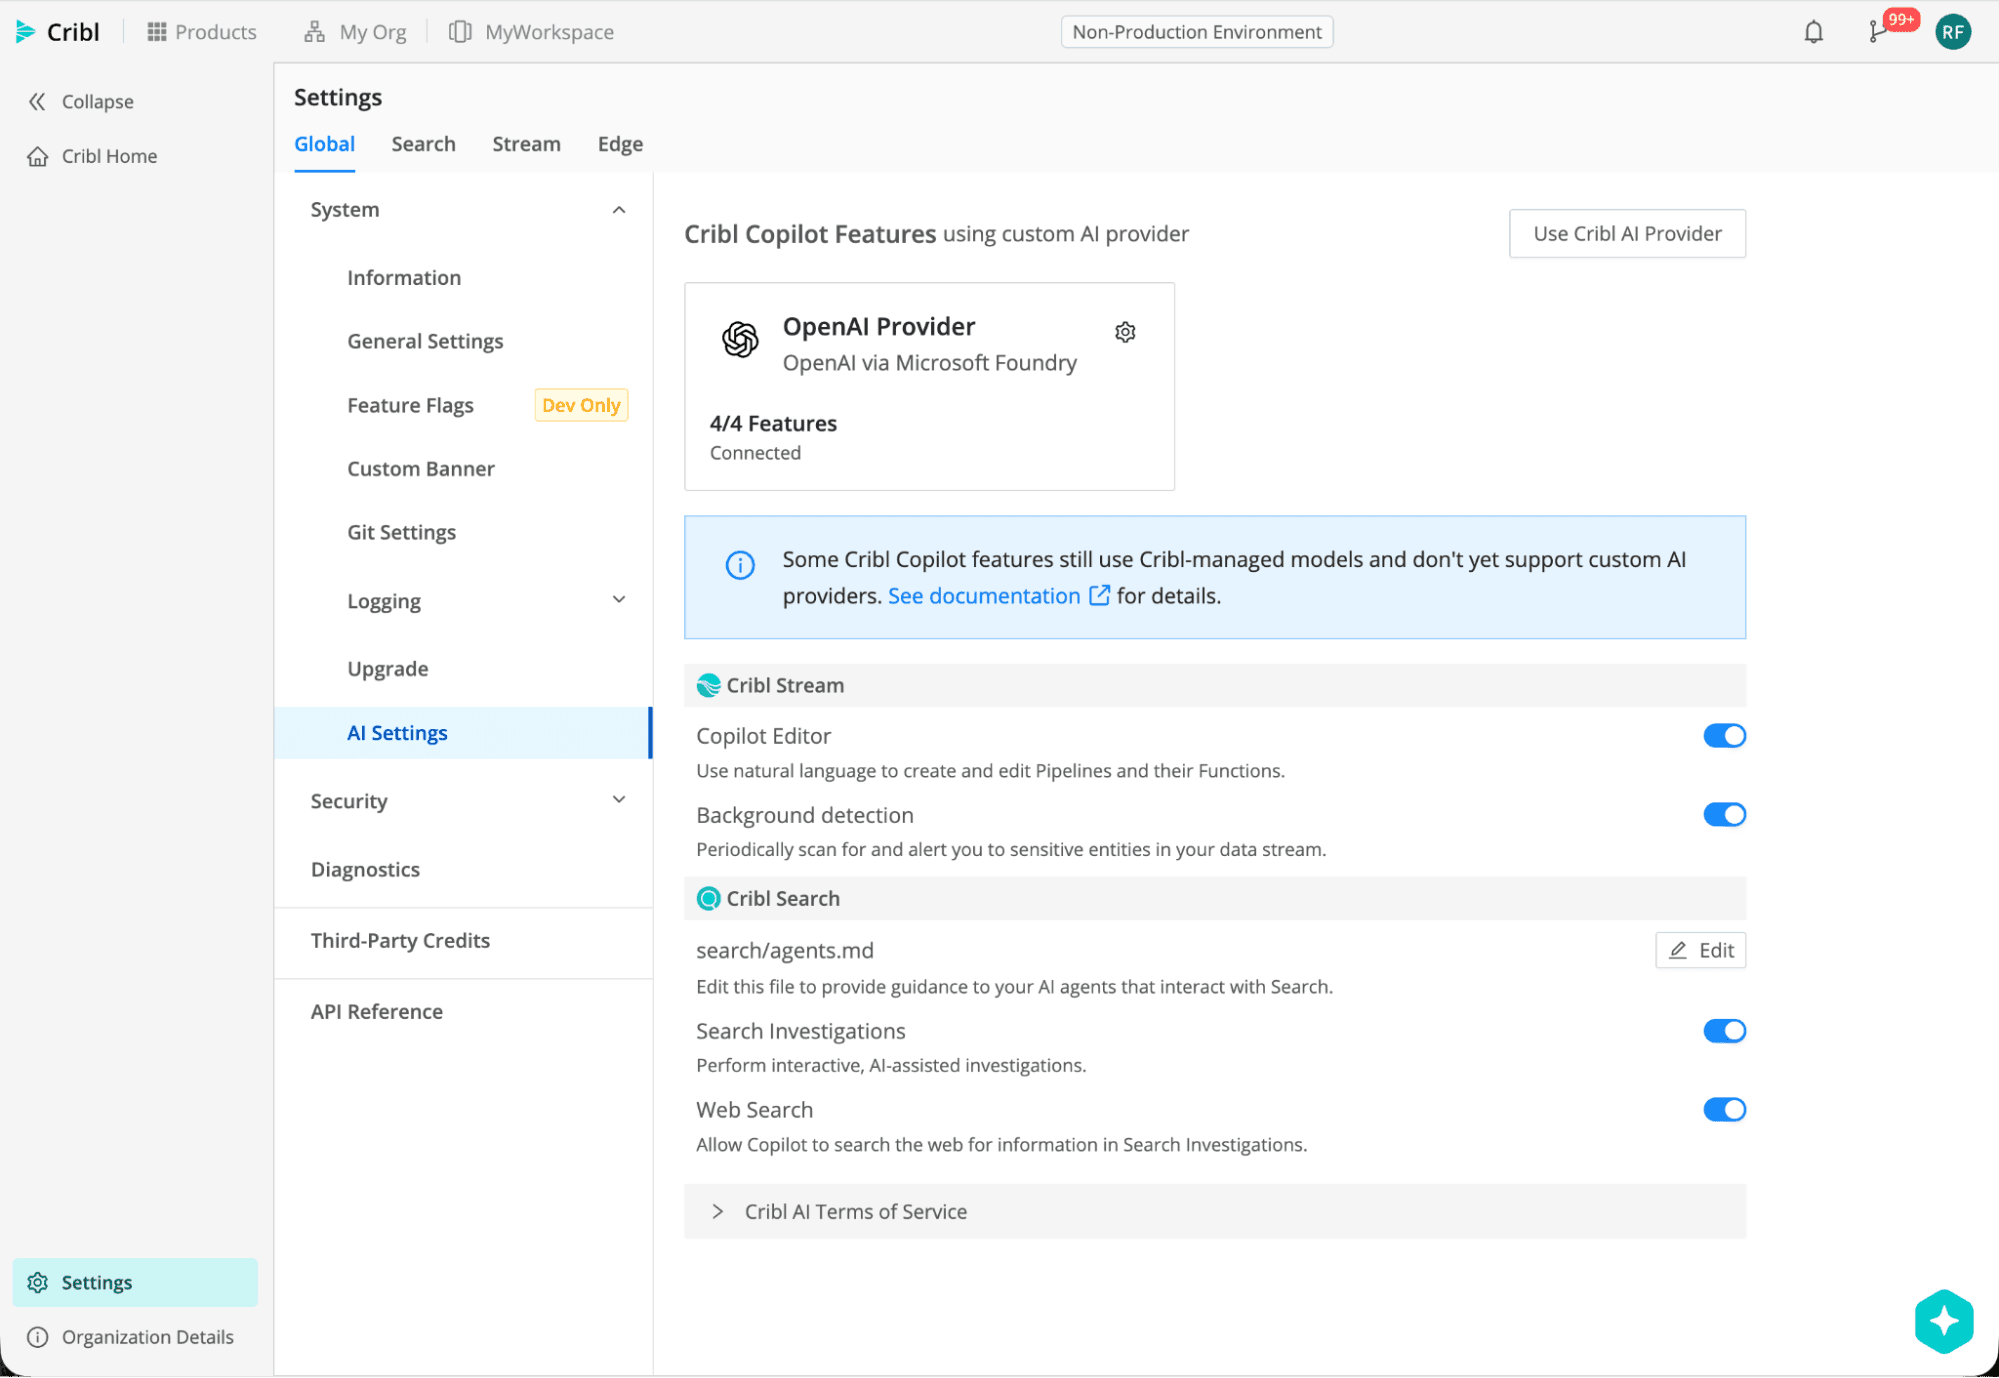This screenshot has height=1378, width=1999.
Task: Click the notifications bell
Action: click(x=1812, y=31)
